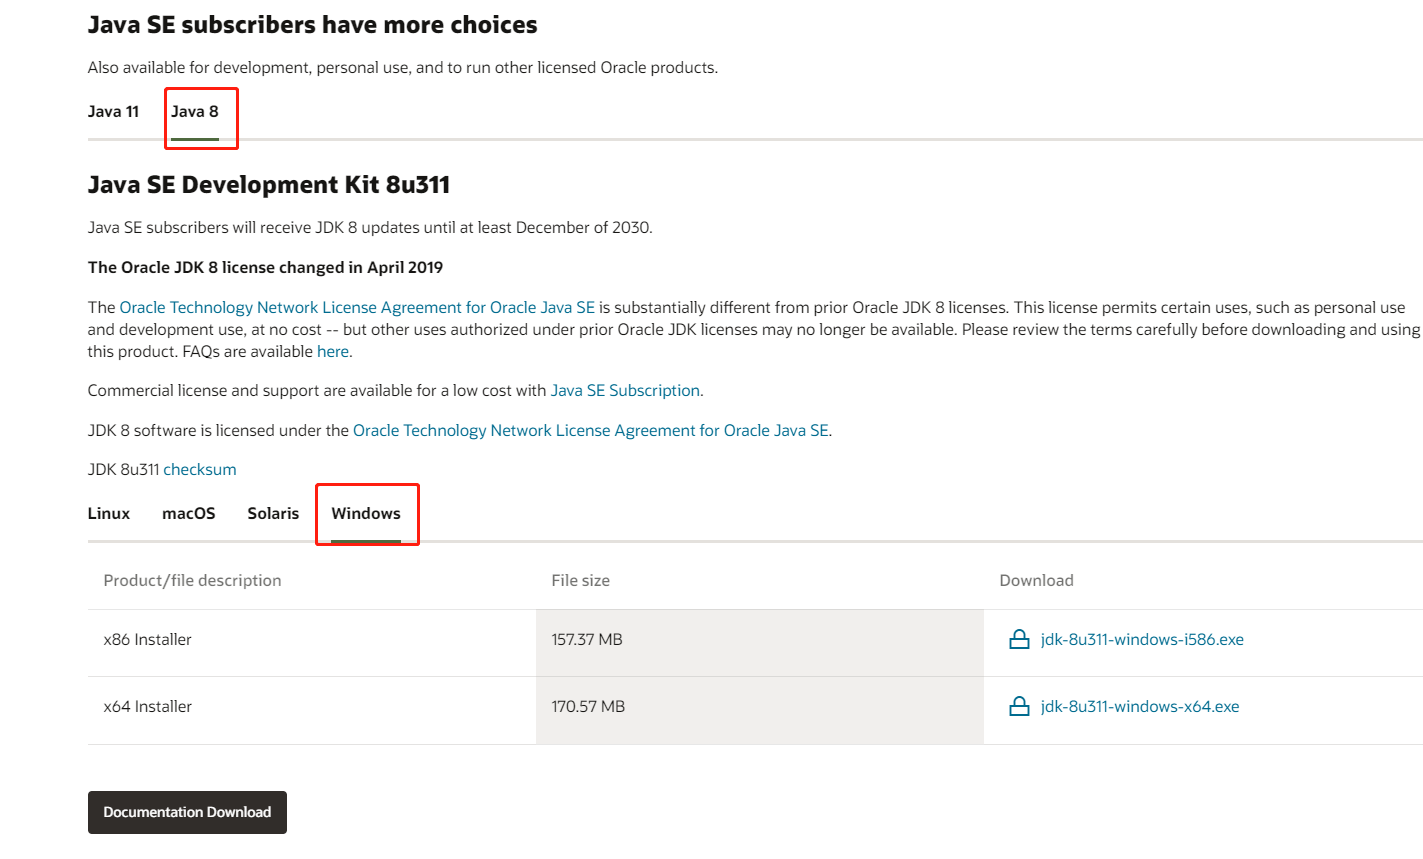Switch to the Java 11 tab
The width and height of the screenshot is (1423, 859).
pyautogui.click(x=113, y=112)
